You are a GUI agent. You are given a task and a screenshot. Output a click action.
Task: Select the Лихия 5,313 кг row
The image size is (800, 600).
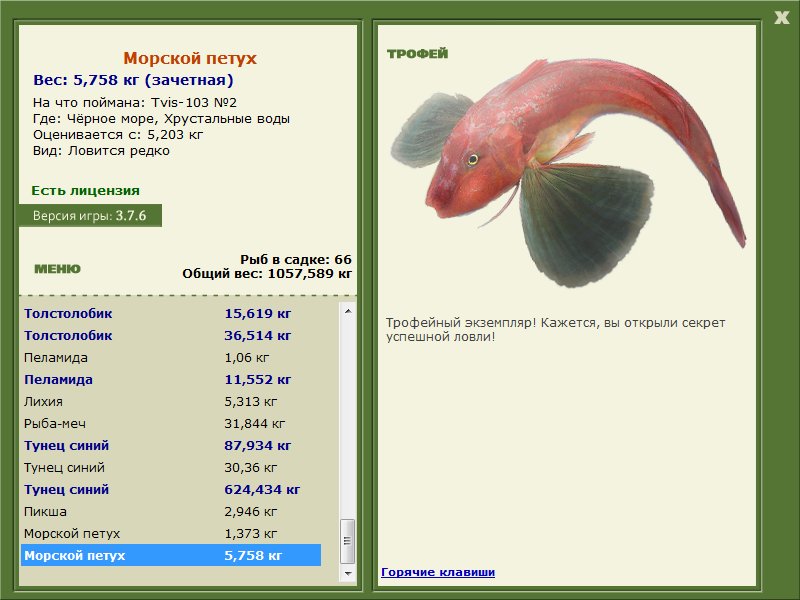[171, 401]
